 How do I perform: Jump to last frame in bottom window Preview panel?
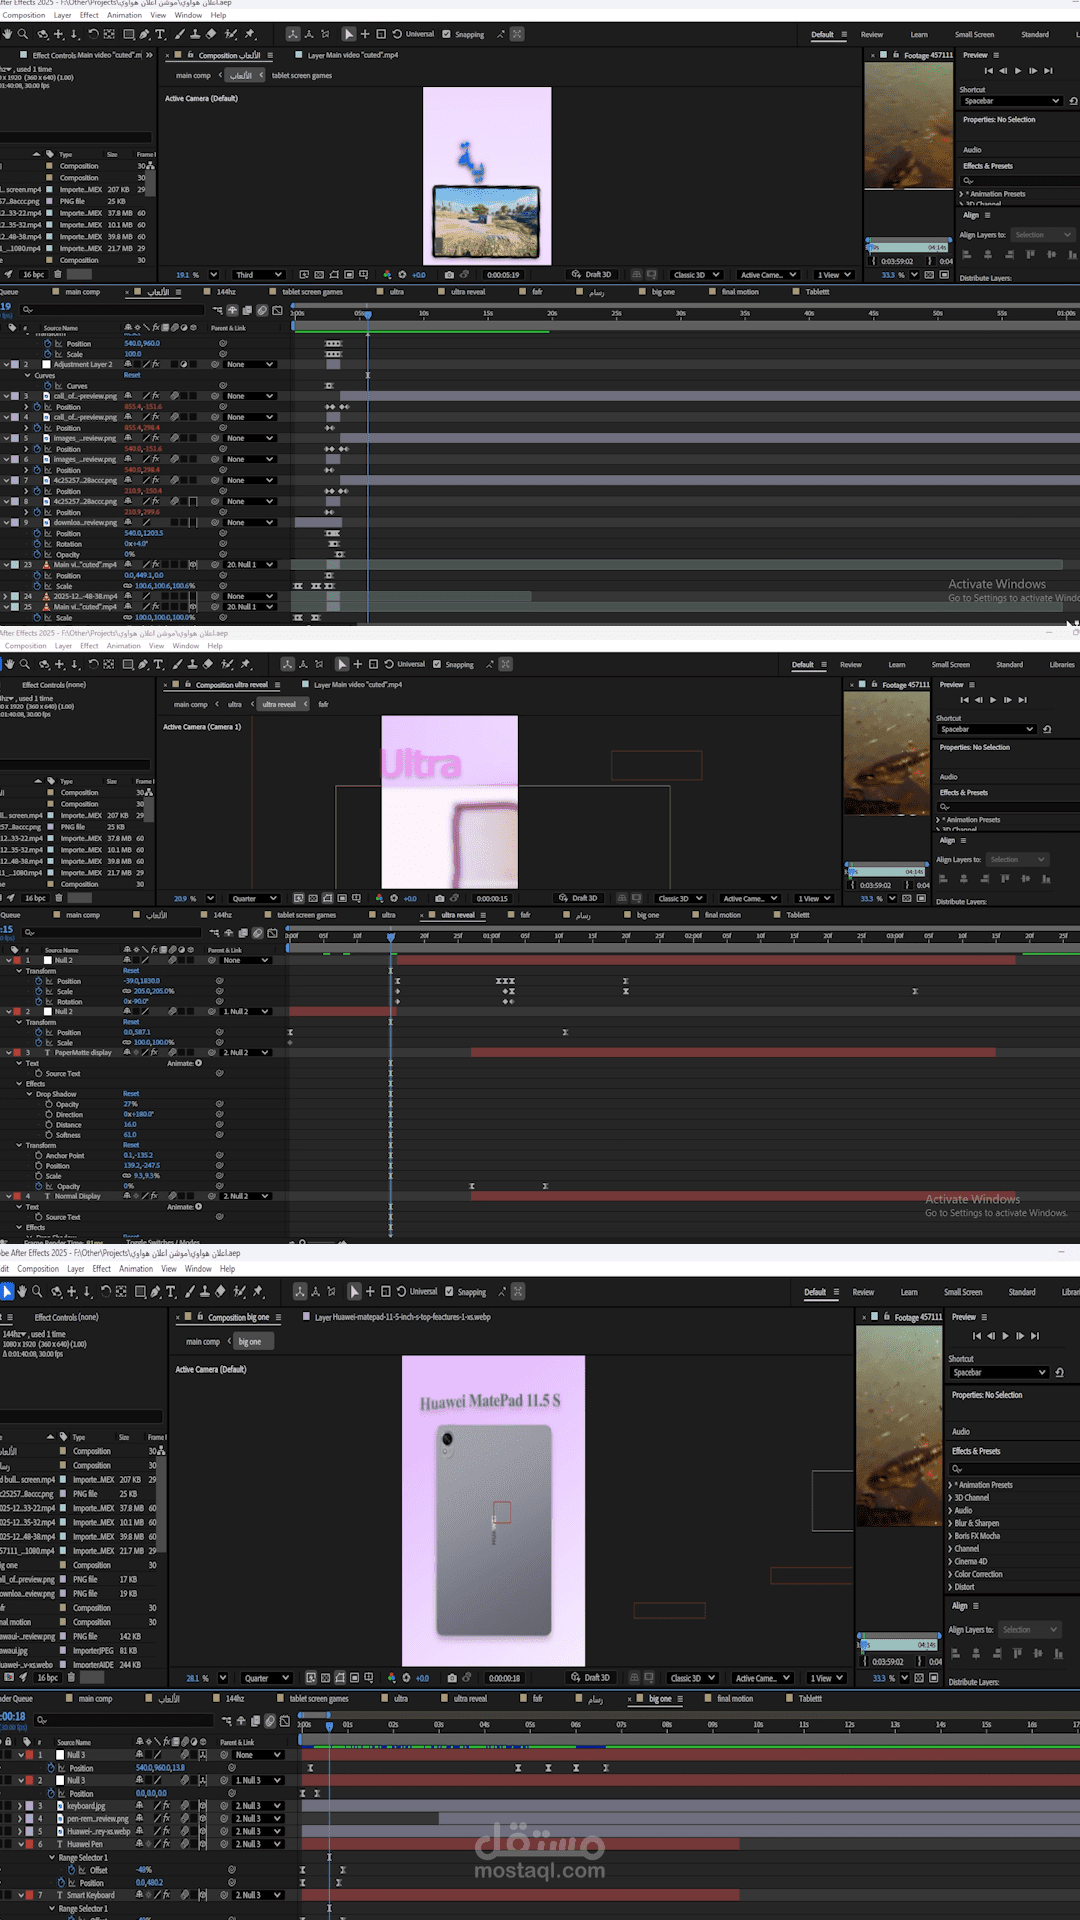pyautogui.click(x=1035, y=1336)
